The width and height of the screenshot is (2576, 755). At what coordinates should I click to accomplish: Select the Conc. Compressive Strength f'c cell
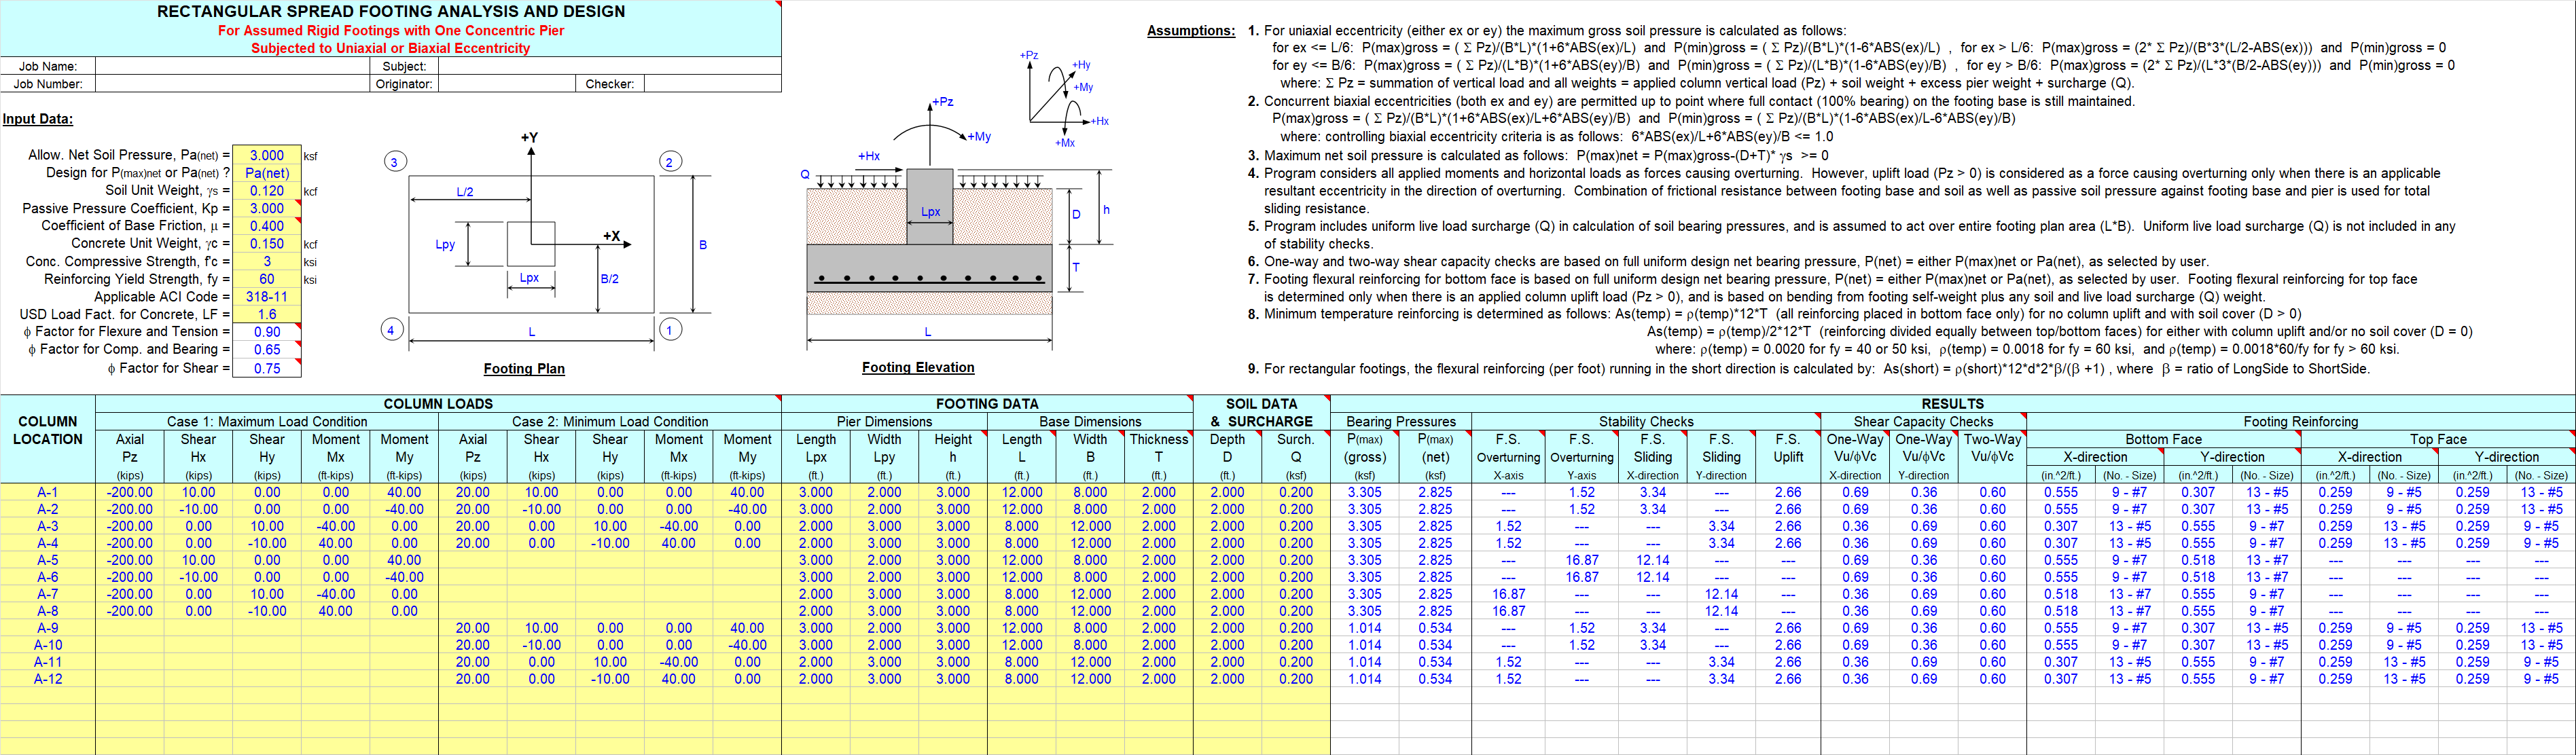267,261
